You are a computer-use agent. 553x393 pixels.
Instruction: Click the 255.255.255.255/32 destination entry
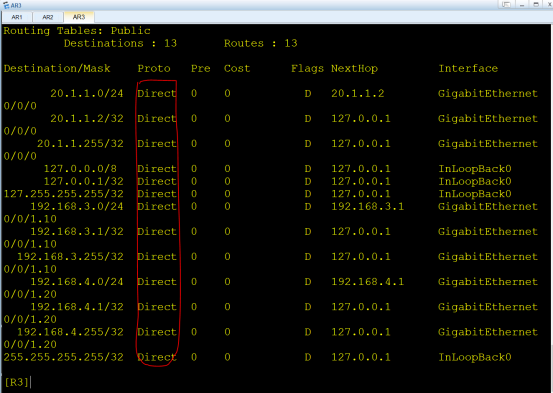(63, 357)
